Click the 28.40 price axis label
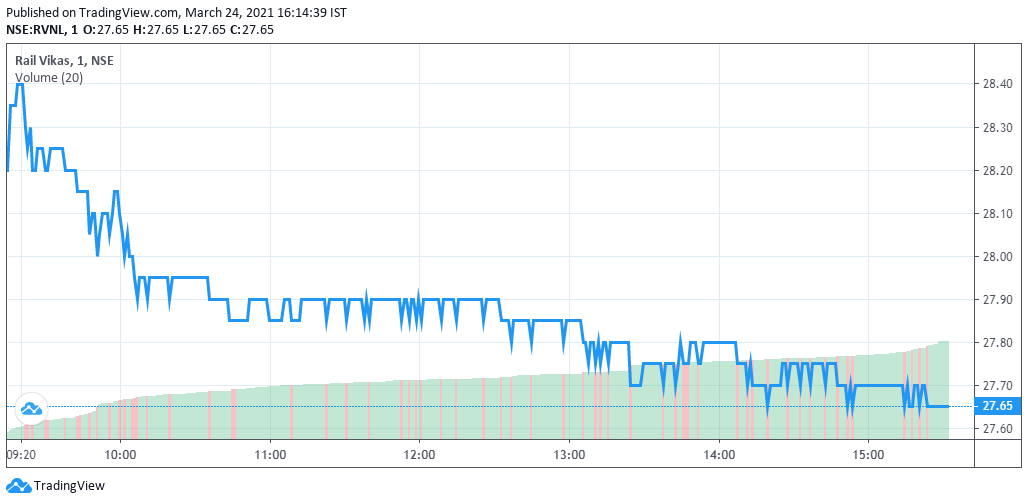The height and width of the screenshot is (504, 1028). click(x=998, y=85)
